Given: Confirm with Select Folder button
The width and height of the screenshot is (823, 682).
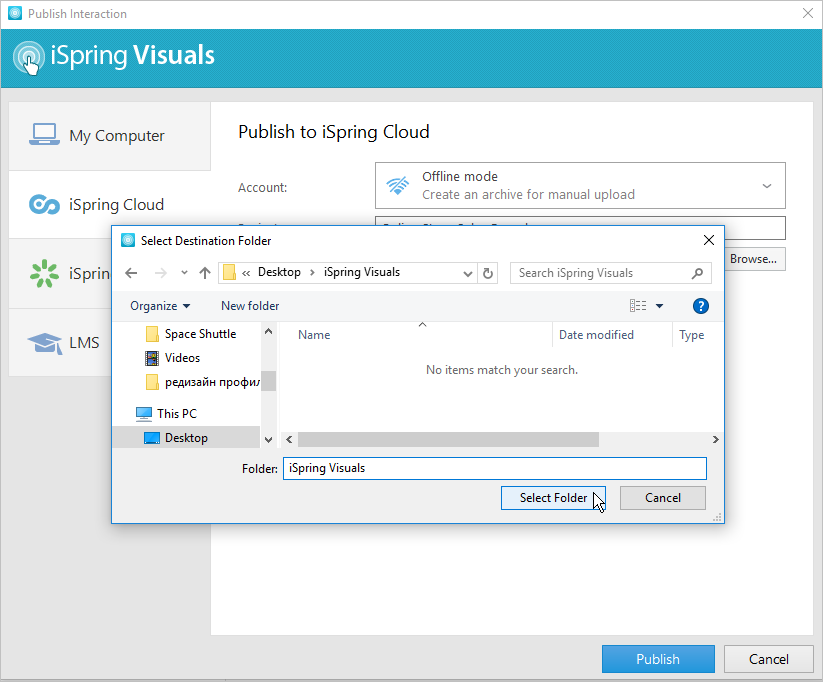Looking at the screenshot, I should point(553,498).
